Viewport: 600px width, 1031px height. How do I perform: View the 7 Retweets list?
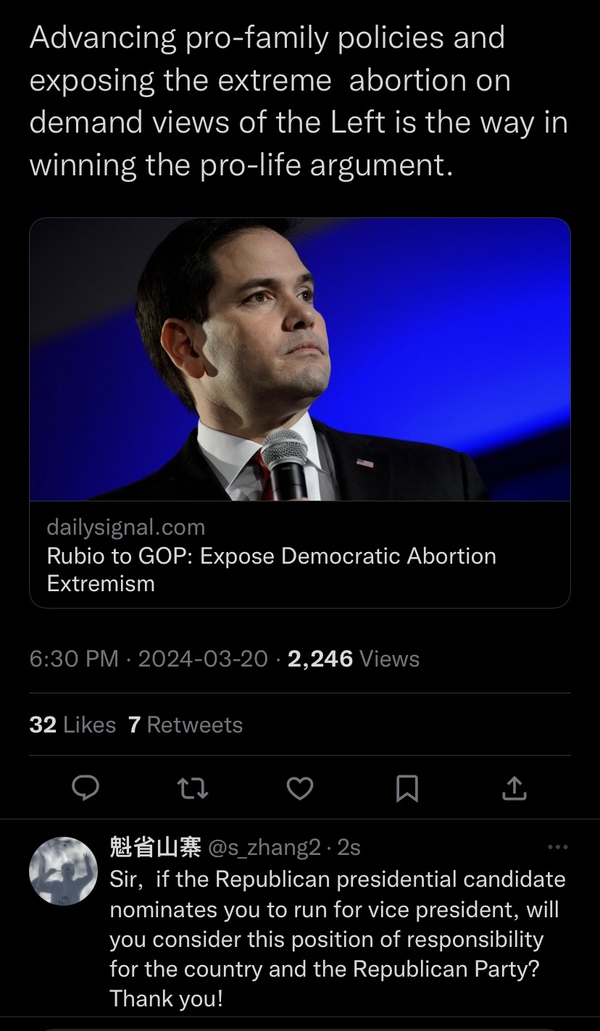(x=185, y=724)
